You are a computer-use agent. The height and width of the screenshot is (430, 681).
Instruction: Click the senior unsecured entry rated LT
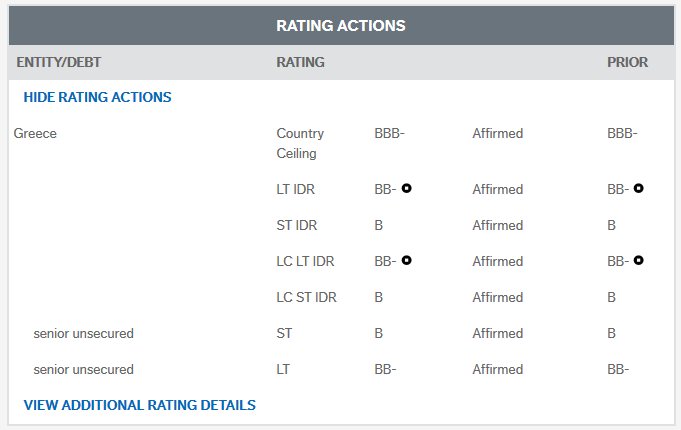(83, 369)
